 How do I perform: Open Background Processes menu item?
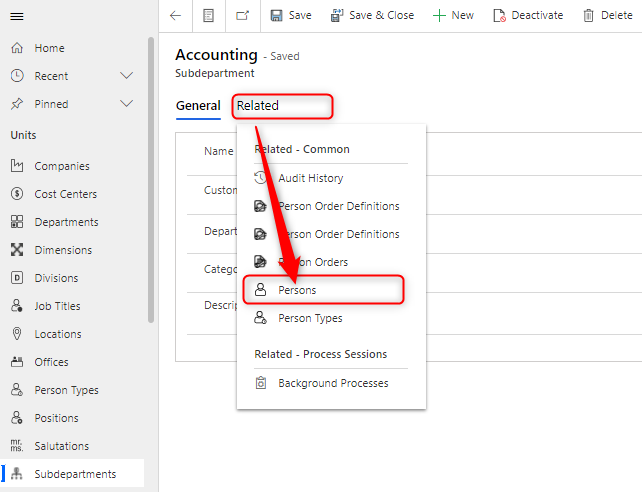(x=332, y=383)
